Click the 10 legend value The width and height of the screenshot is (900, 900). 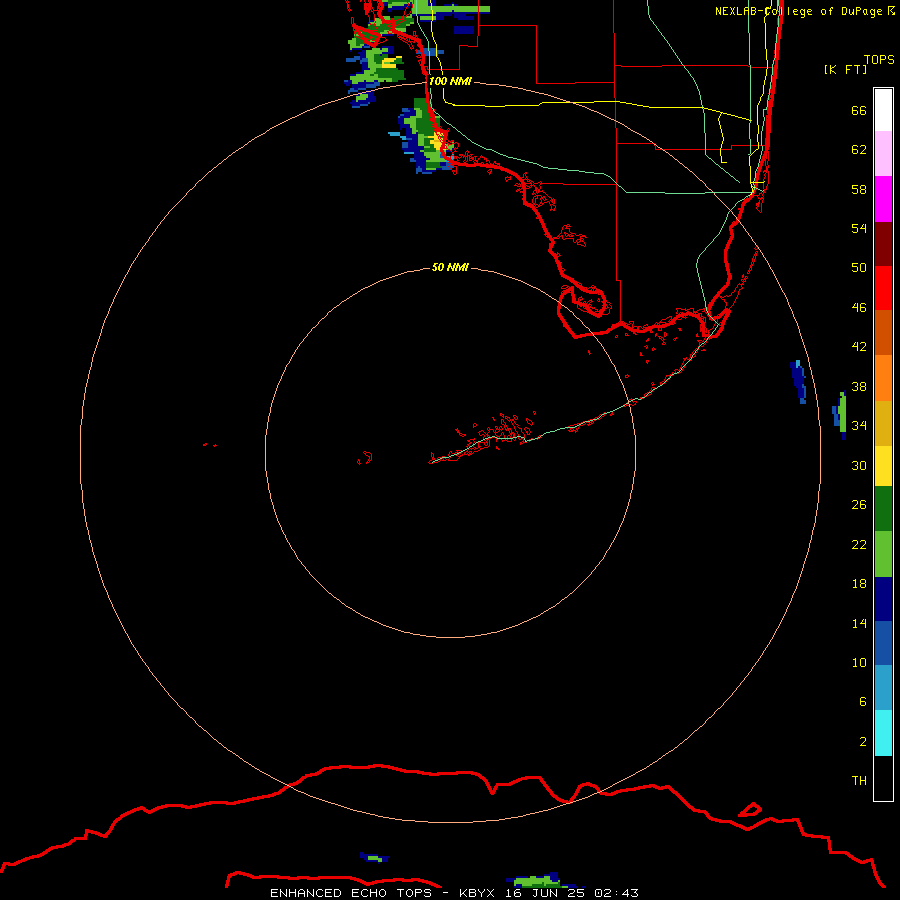859,662
